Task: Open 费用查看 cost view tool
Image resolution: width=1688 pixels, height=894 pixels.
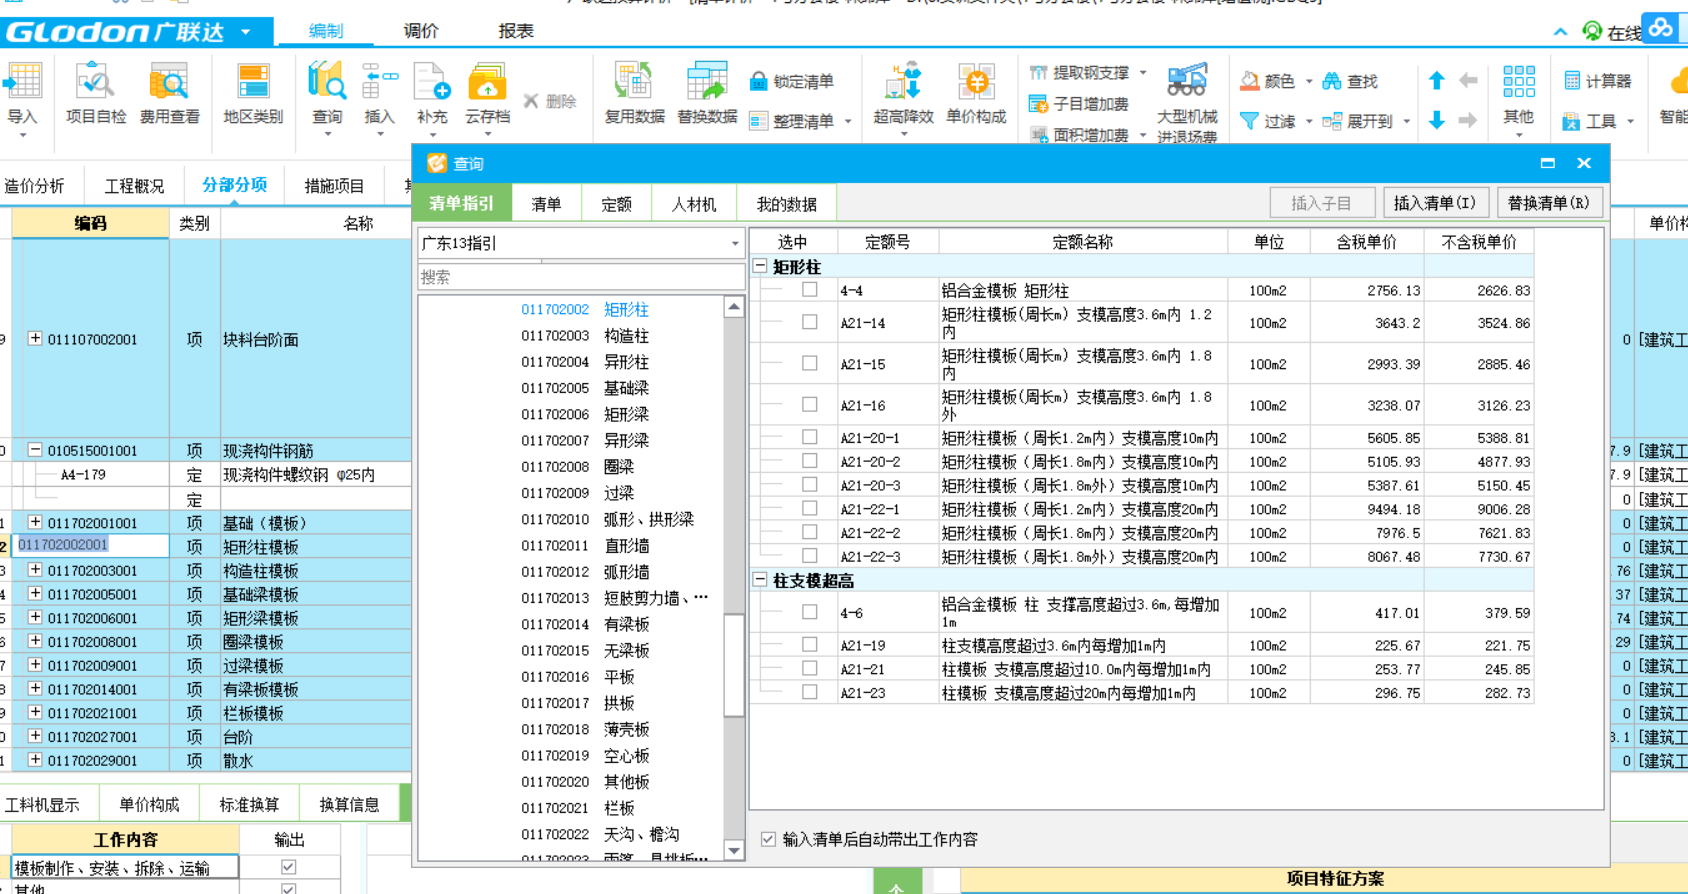Action: [x=169, y=82]
